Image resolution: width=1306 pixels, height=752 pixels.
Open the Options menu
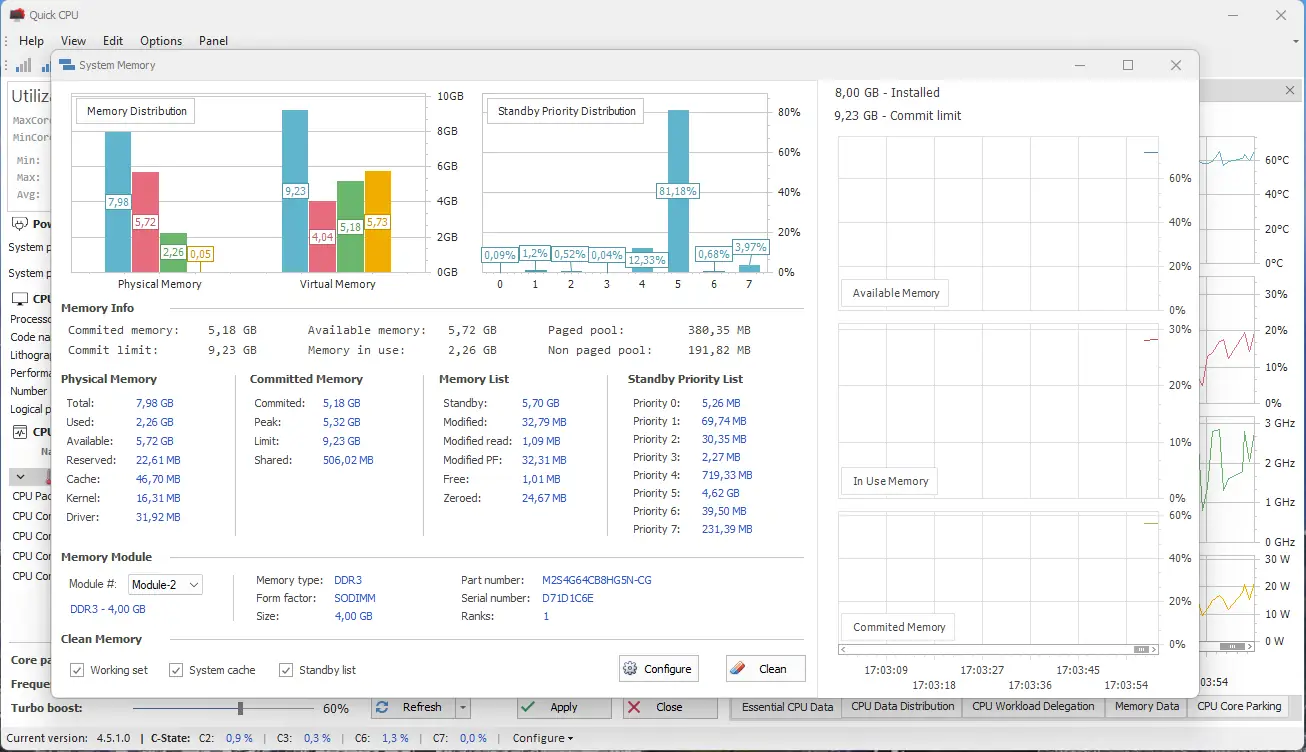pos(161,41)
